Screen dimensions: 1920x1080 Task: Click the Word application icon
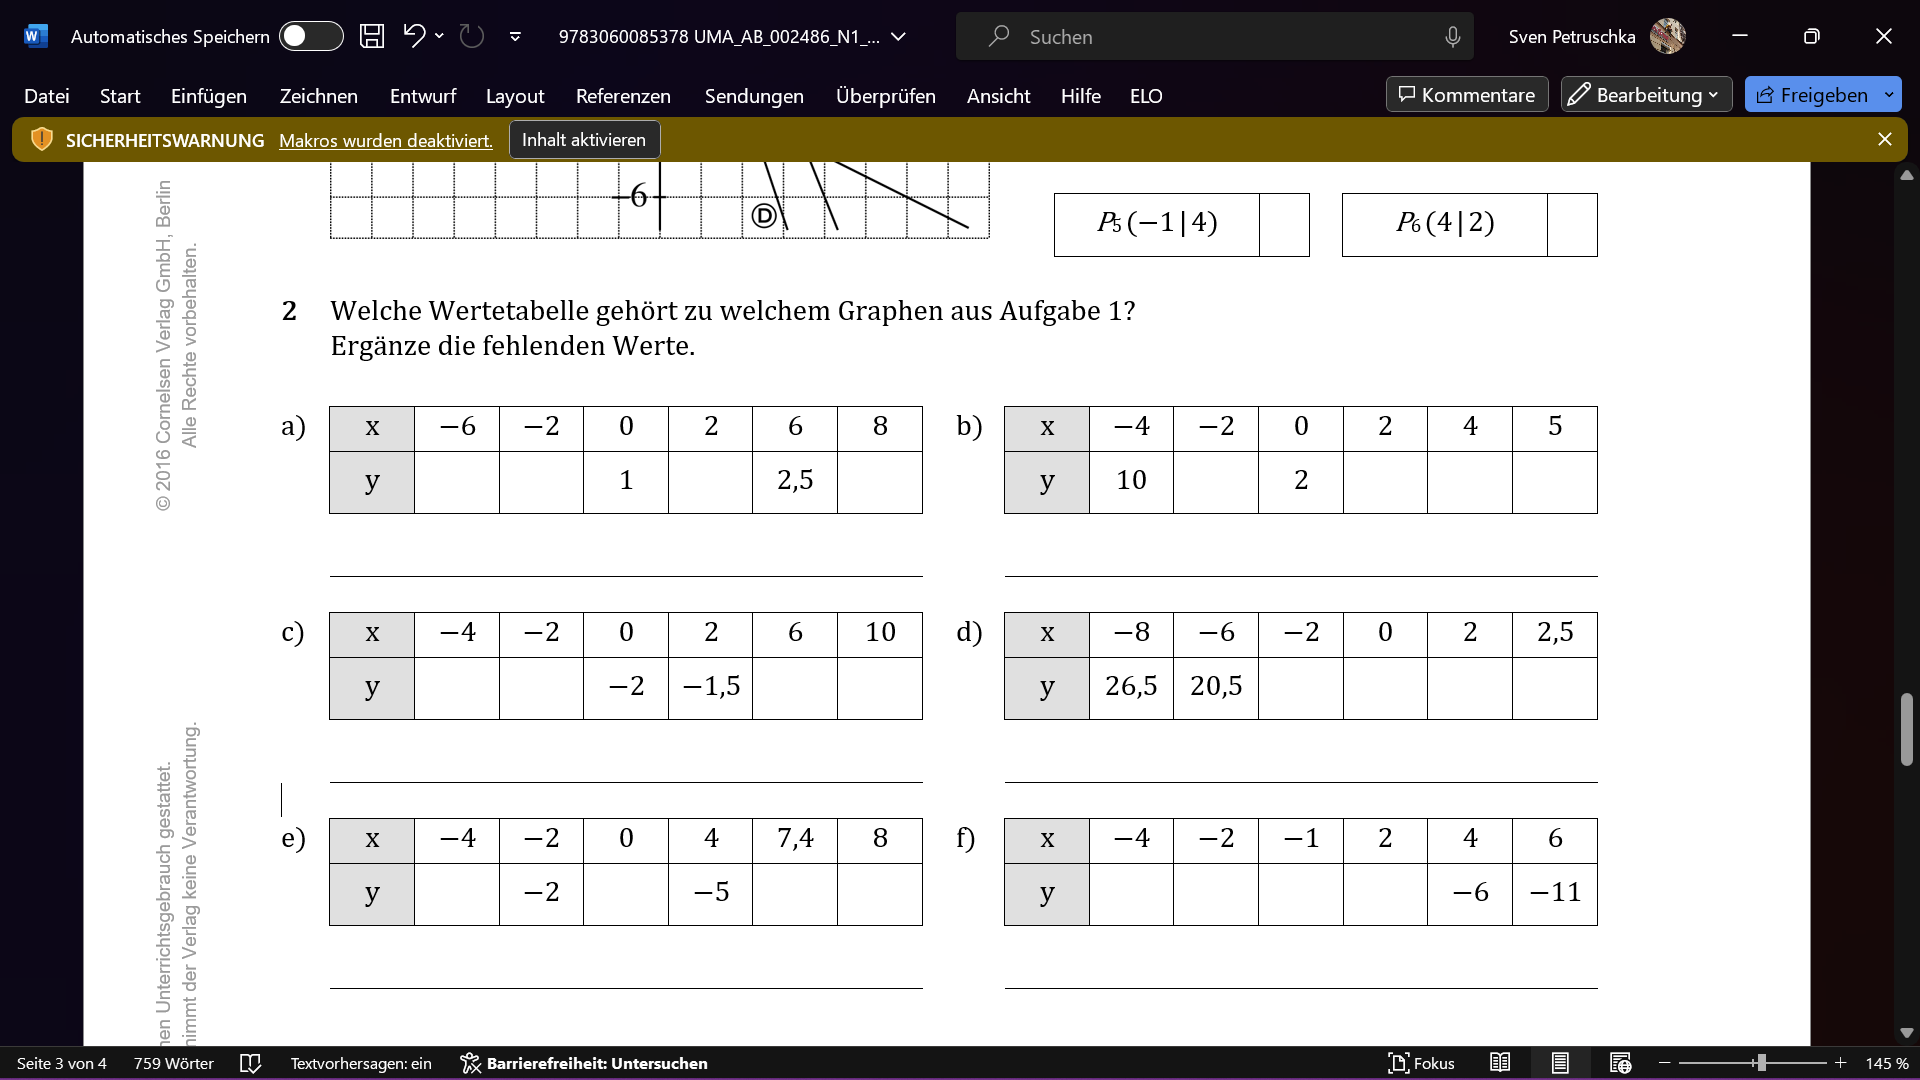pos(35,37)
